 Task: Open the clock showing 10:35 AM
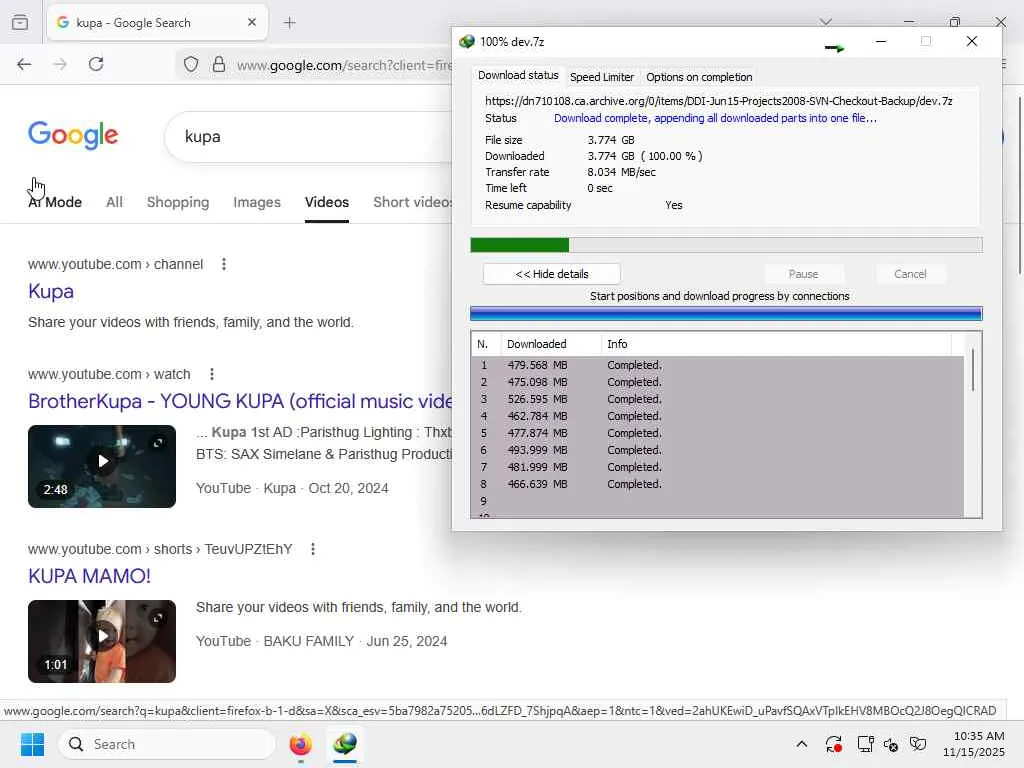coord(974,744)
